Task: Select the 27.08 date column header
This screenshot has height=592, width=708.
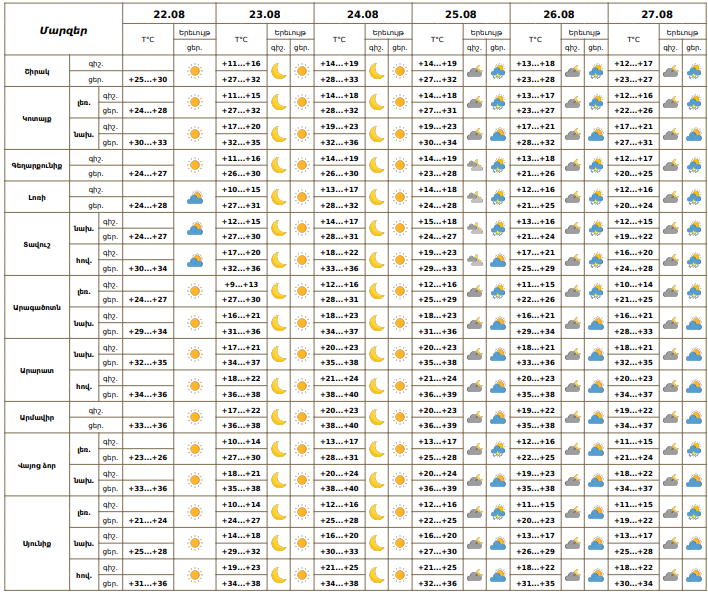Action: (x=657, y=14)
